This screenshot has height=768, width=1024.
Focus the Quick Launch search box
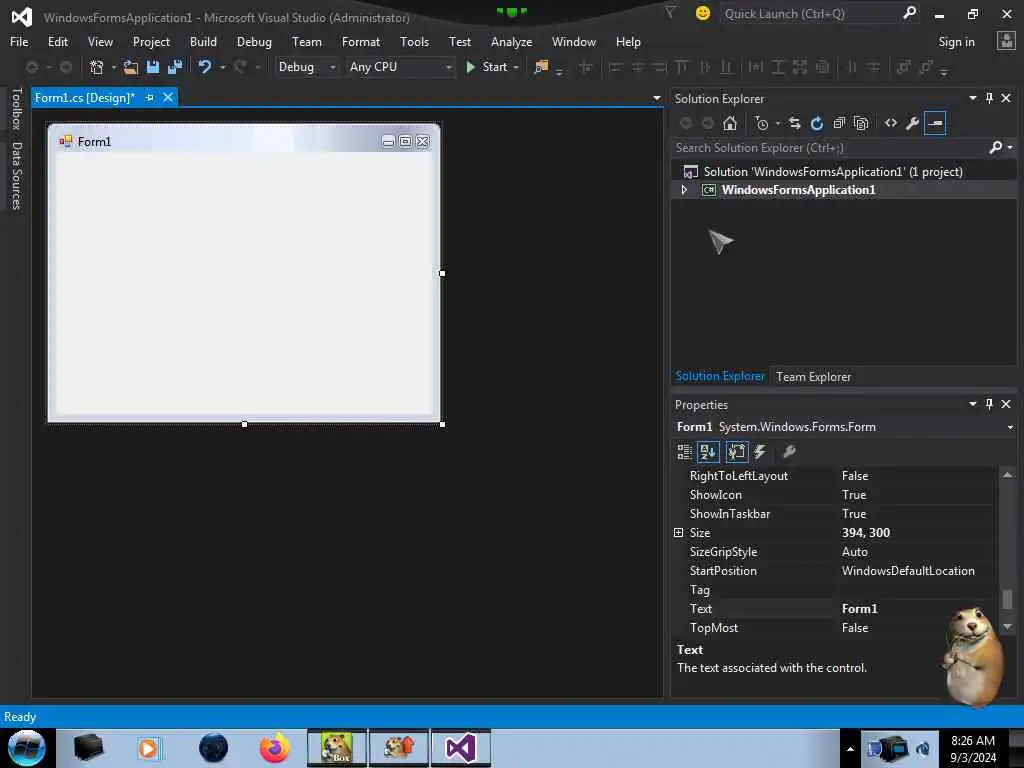tap(812, 14)
